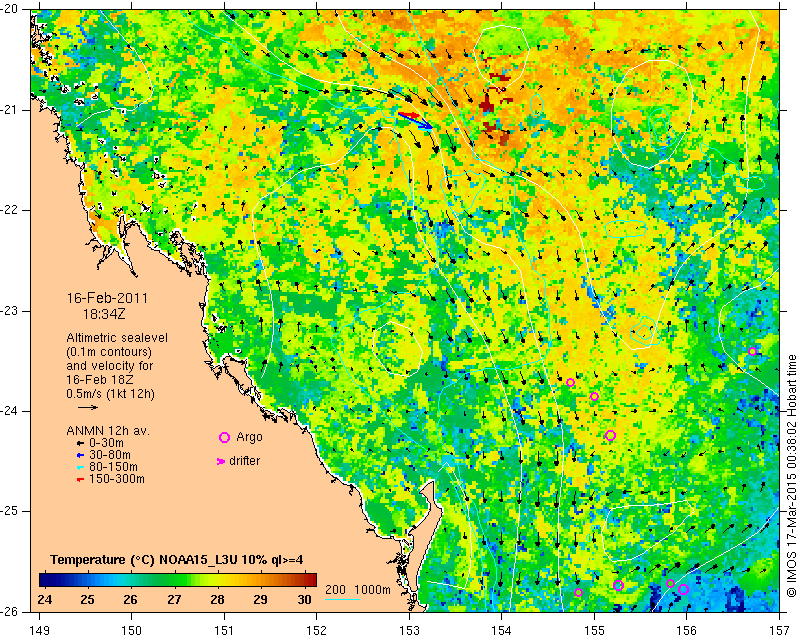800x640 pixels.
Task: Click the '30-80m' depth label
Action: pyautogui.click(x=110, y=455)
